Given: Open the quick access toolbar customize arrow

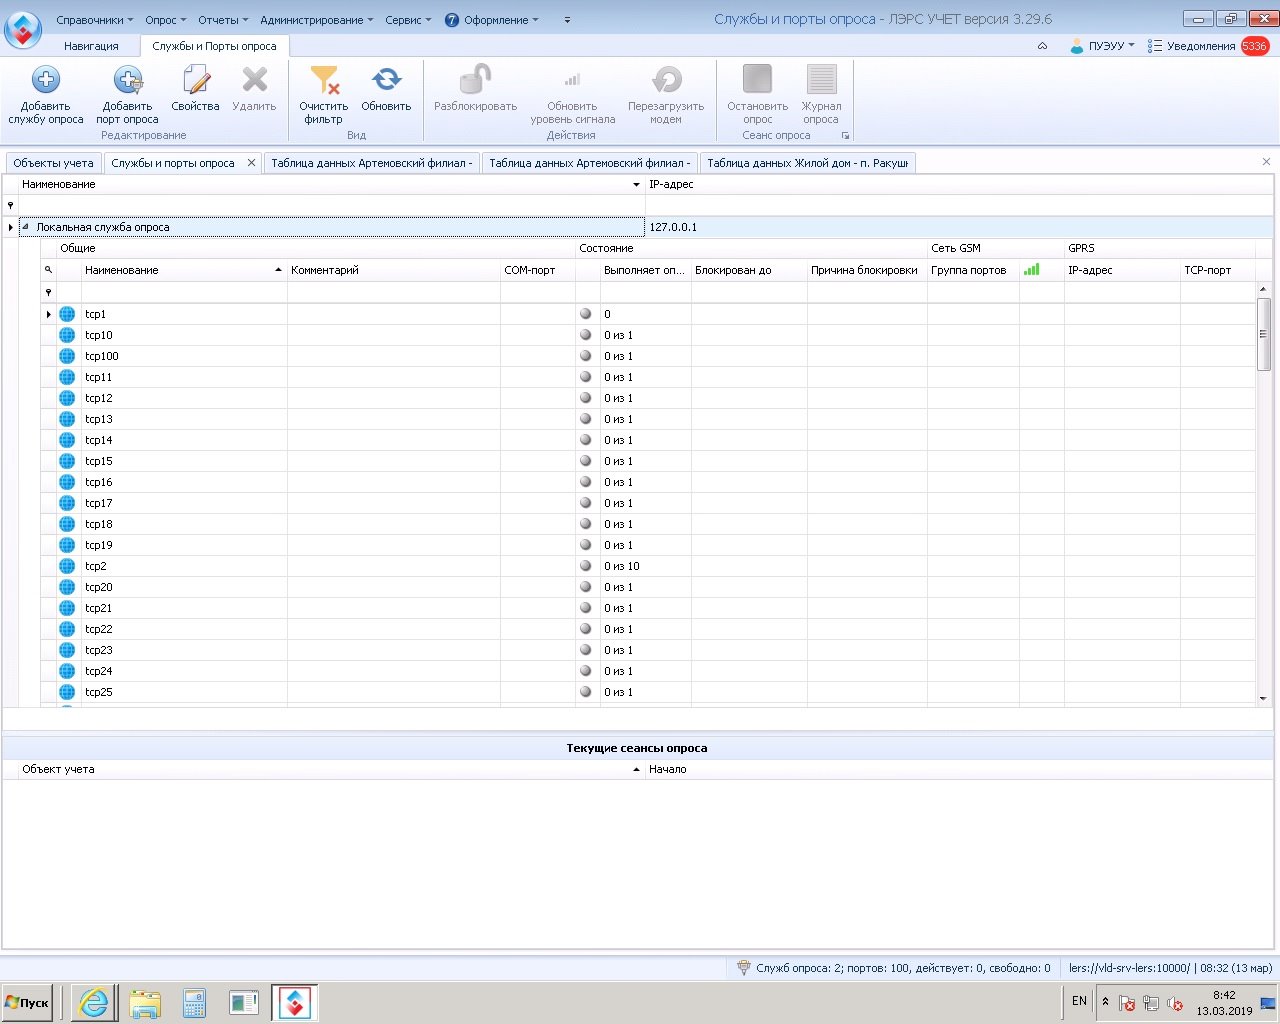Looking at the screenshot, I should pos(568,20).
